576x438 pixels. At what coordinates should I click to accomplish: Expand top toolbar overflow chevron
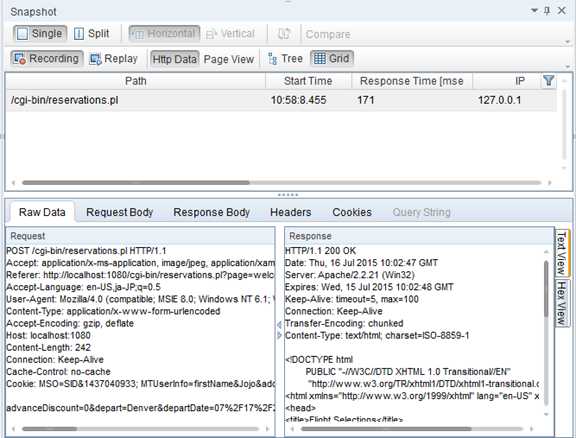point(568,42)
